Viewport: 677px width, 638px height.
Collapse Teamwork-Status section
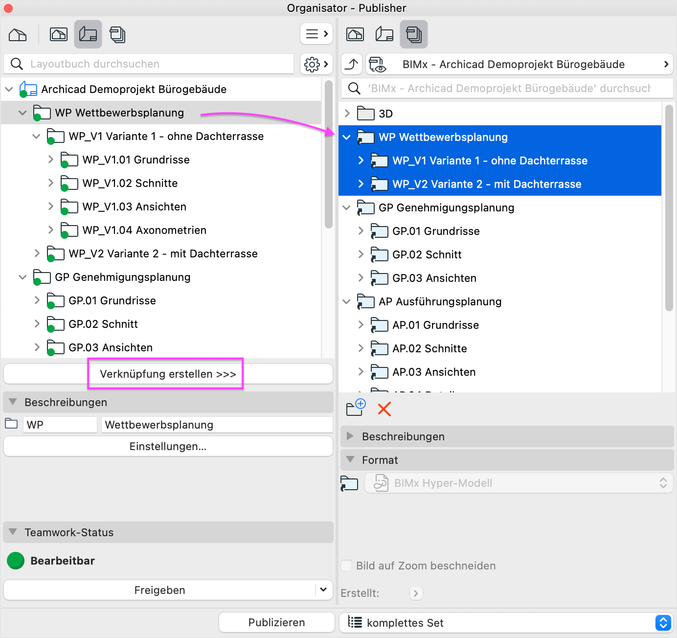pos(13,532)
